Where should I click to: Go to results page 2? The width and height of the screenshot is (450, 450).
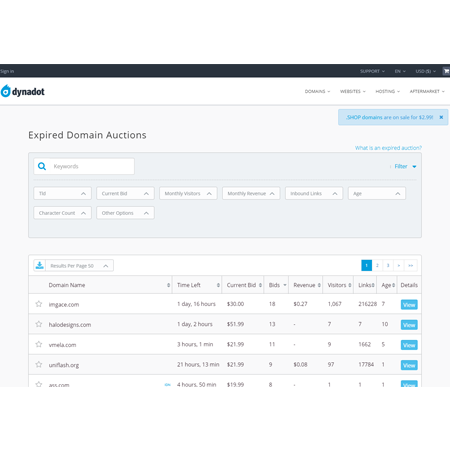tap(377, 265)
